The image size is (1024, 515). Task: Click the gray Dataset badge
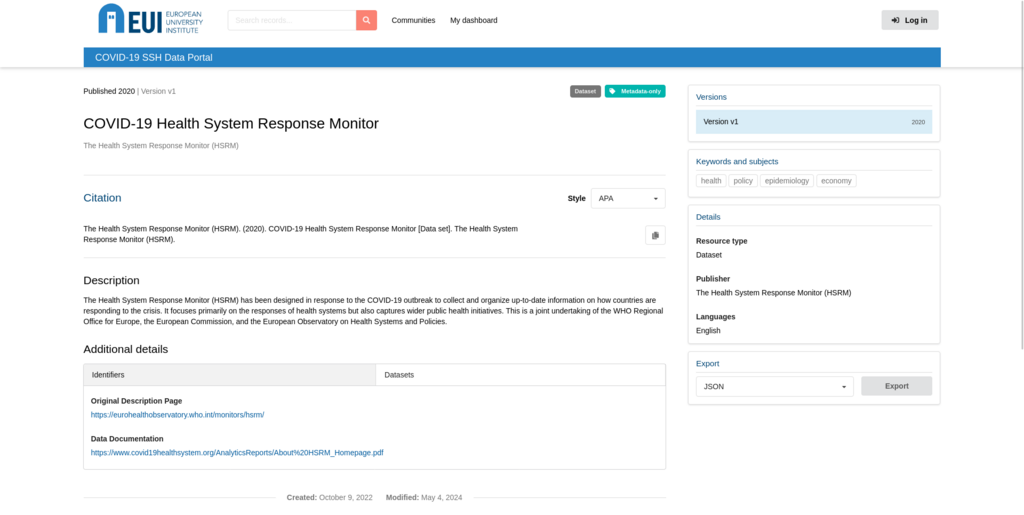click(x=585, y=91)
